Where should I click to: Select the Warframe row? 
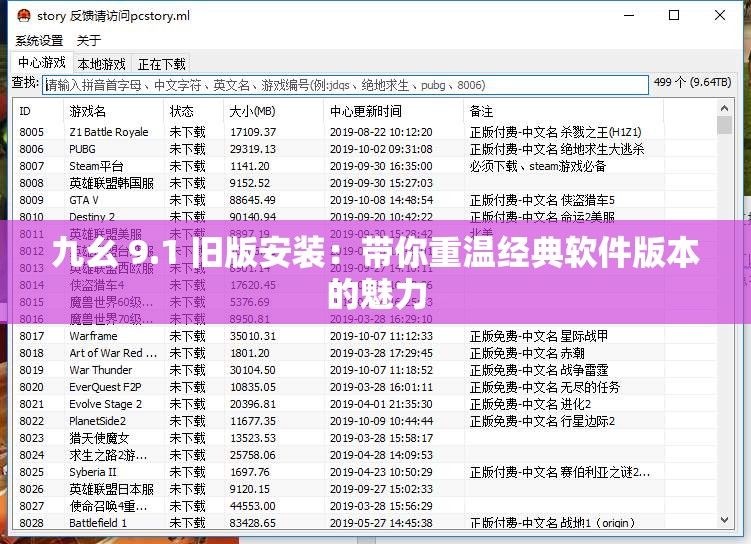(x=364, y=336)
